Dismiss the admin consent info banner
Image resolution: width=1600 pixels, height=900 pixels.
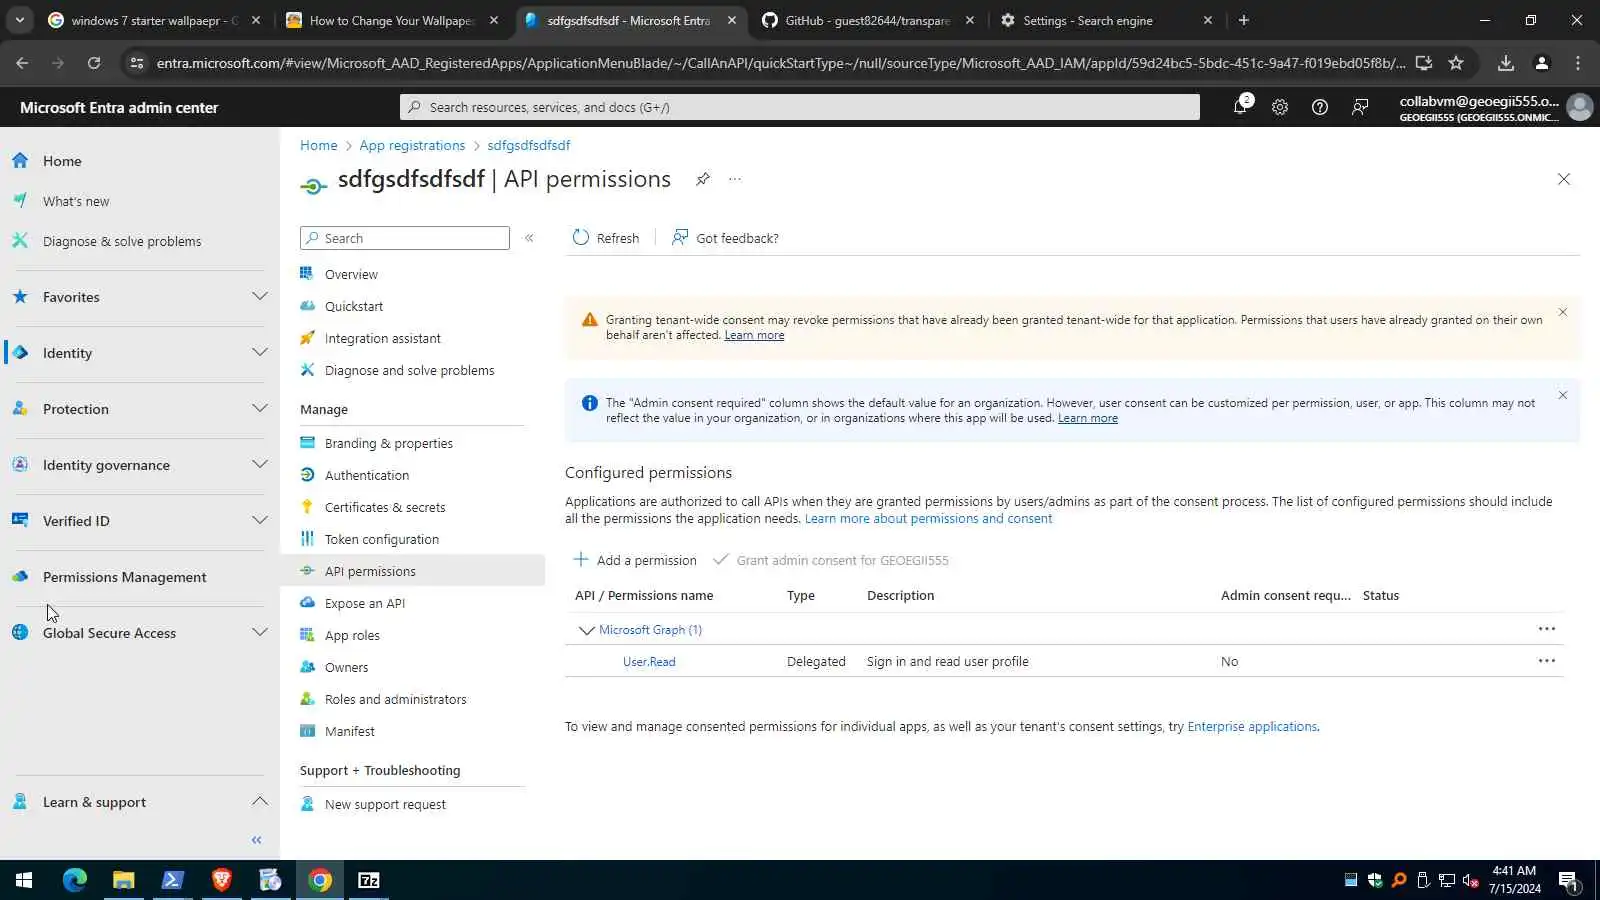[x=1563, y=395]
